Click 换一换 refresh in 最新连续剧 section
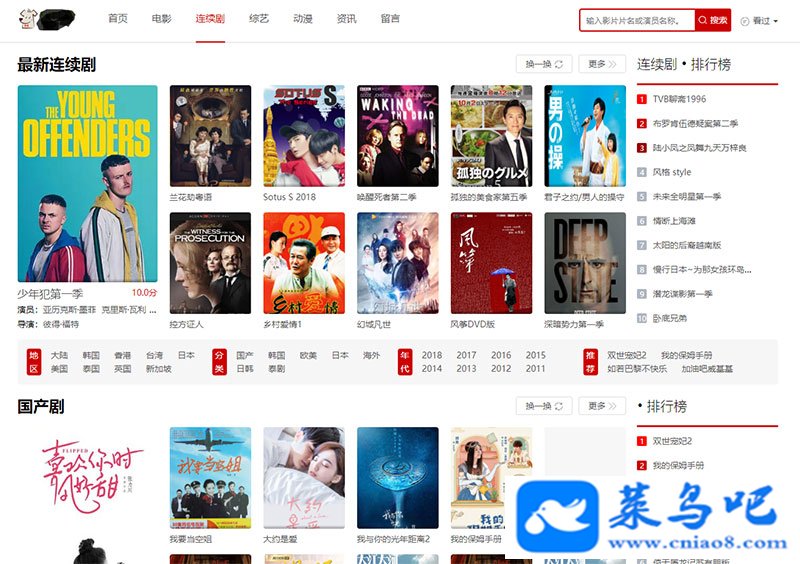Screen dimensions: 800x564 tap(544, 64)
